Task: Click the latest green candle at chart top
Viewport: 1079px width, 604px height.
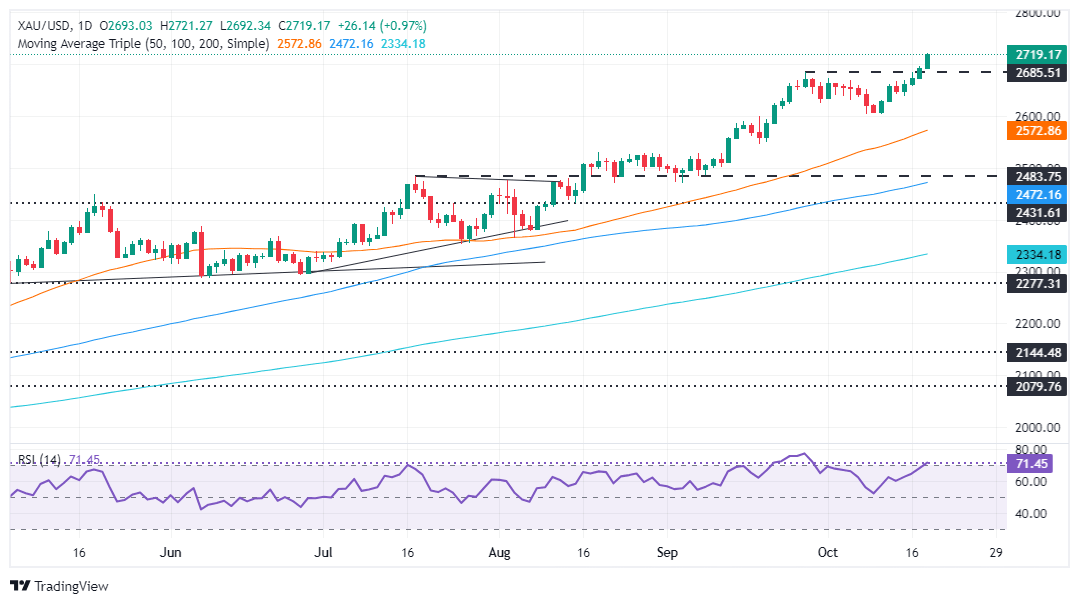Action: (928, 61)
